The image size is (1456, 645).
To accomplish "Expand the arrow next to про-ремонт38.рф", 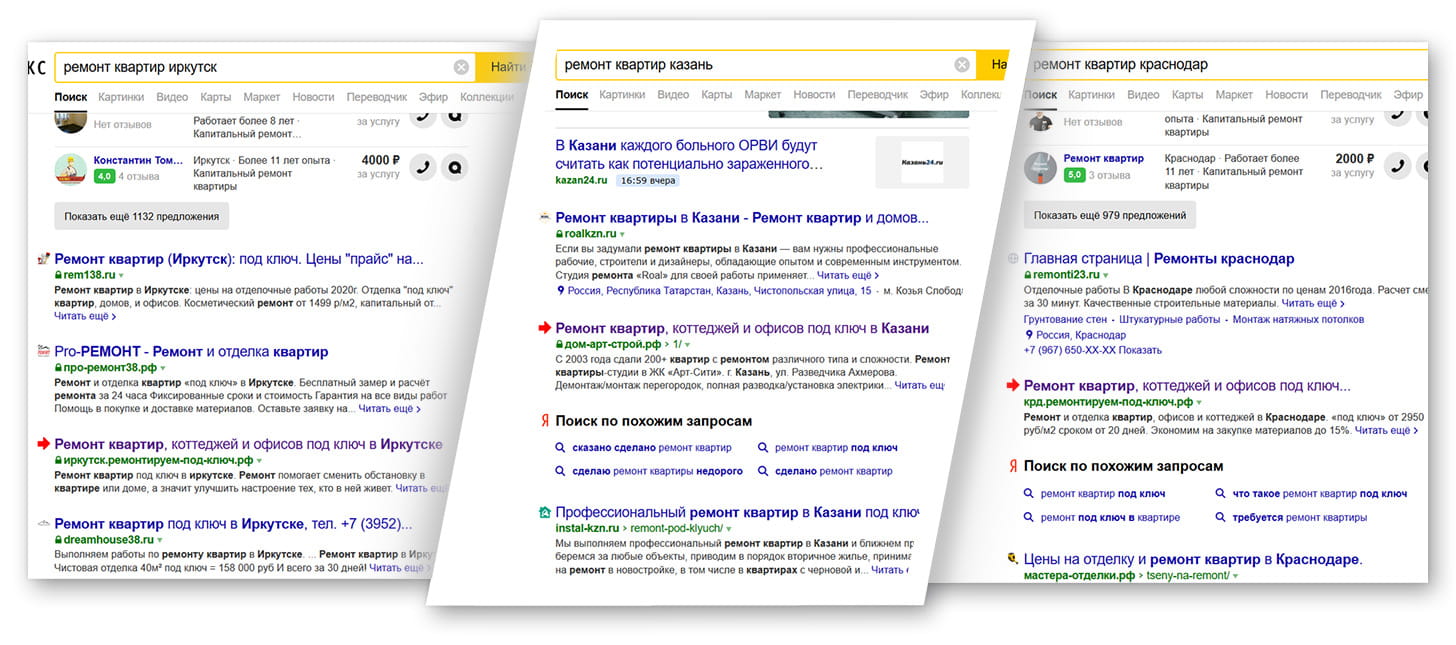I will [163, 368].
